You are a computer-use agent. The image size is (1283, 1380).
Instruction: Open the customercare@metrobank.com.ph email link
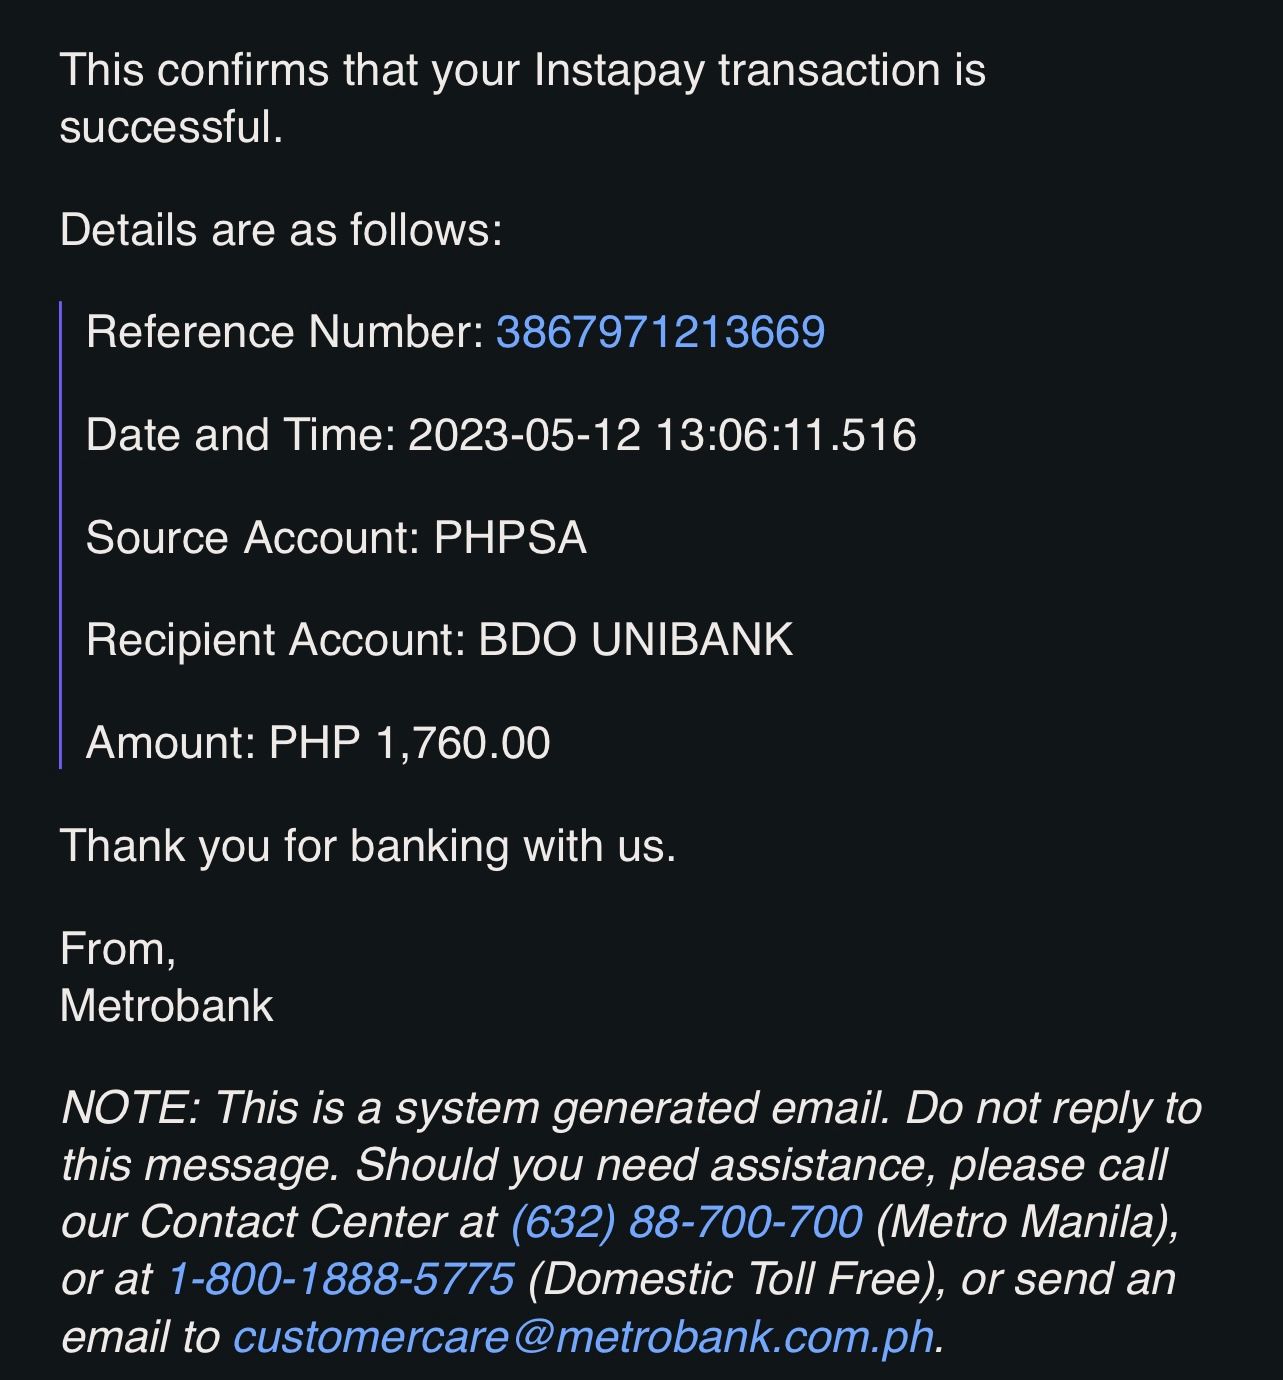(584, 1337)
